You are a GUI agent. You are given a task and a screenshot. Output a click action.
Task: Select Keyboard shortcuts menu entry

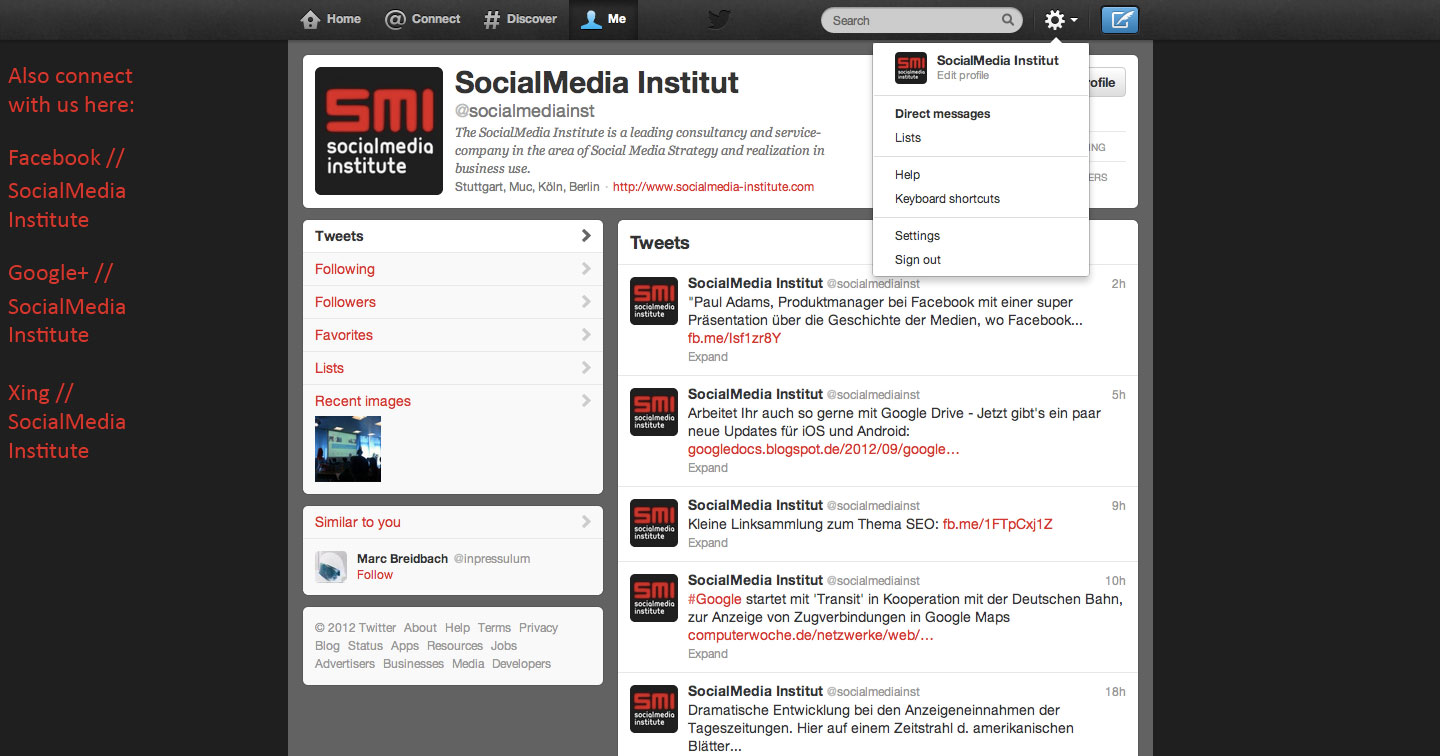click(947, 199)
